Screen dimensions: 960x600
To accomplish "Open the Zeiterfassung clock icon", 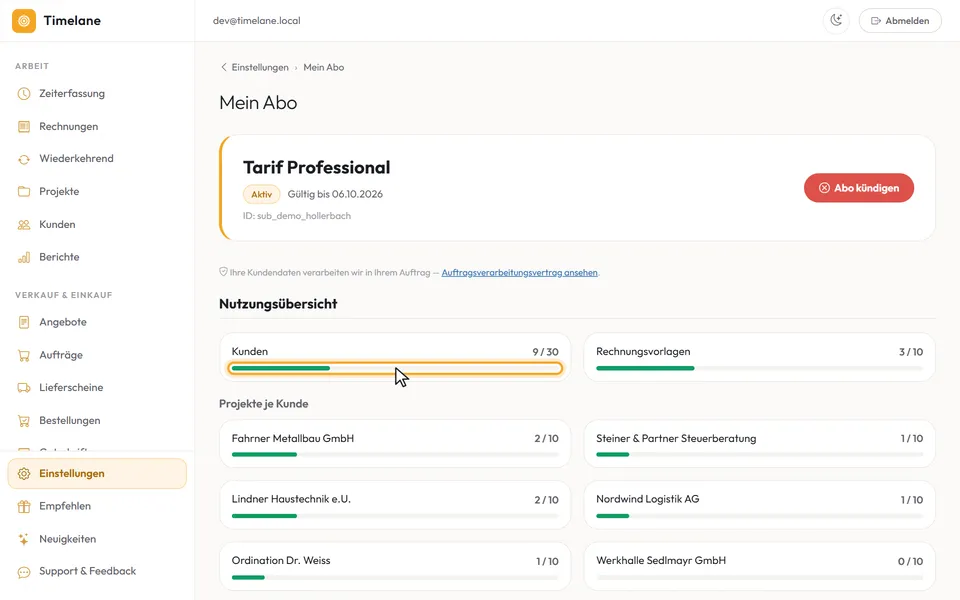I will (x=24, y=94).
